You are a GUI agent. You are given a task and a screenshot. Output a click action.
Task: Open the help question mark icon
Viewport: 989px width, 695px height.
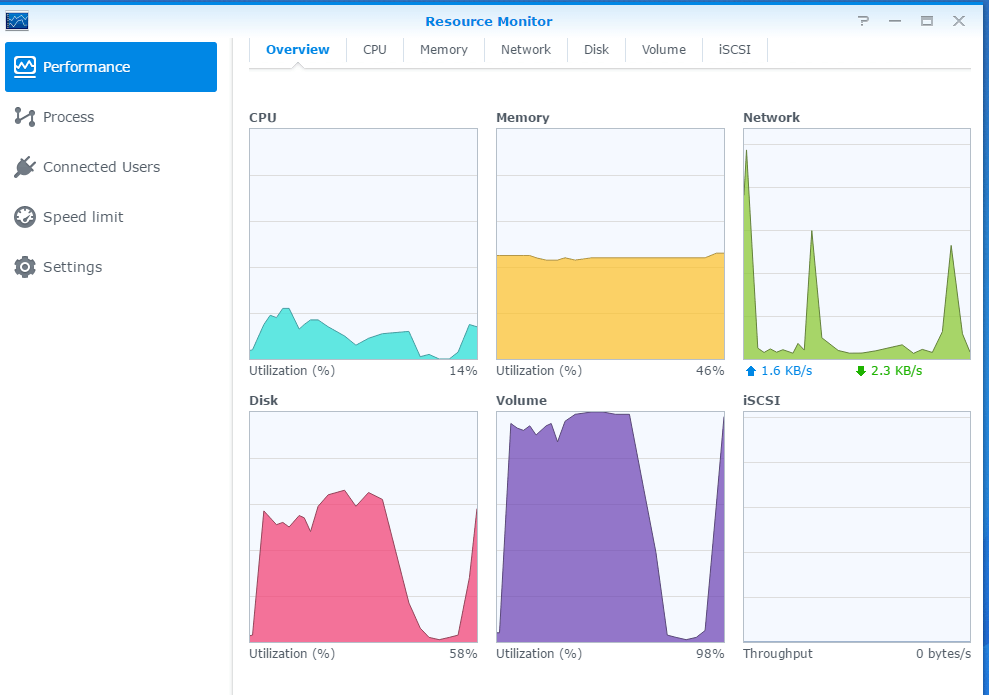click(864, 21)
